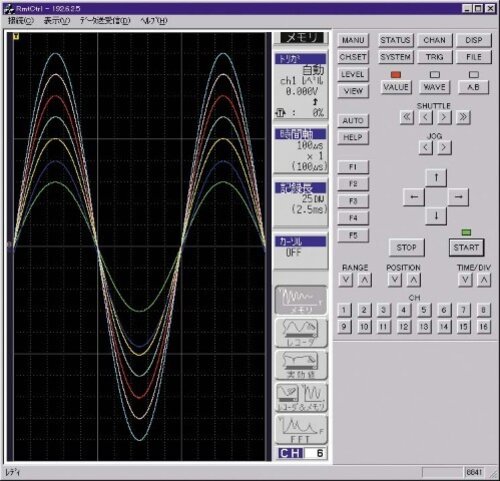The width and height of the screenshot is (500, 481).
Task: Click the cursor (カーソル) OFF panel
Action: point(301,252)
